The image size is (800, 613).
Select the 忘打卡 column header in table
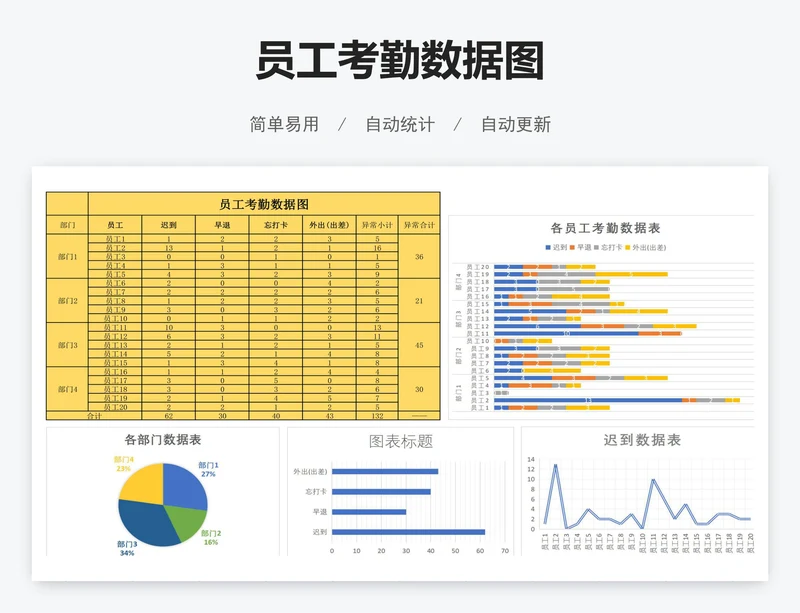(276, 225)
